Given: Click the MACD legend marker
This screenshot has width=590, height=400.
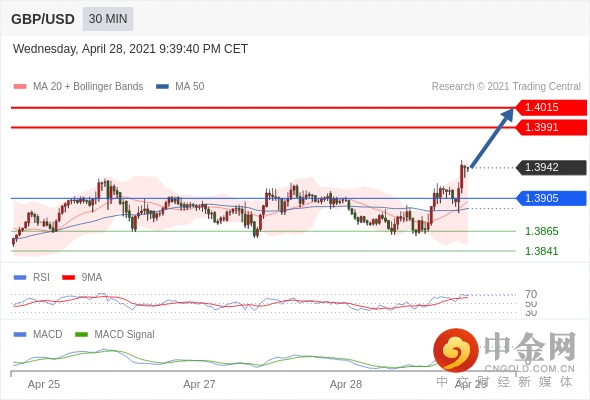Looking at the screenshot, I should (x=20, y=335).
